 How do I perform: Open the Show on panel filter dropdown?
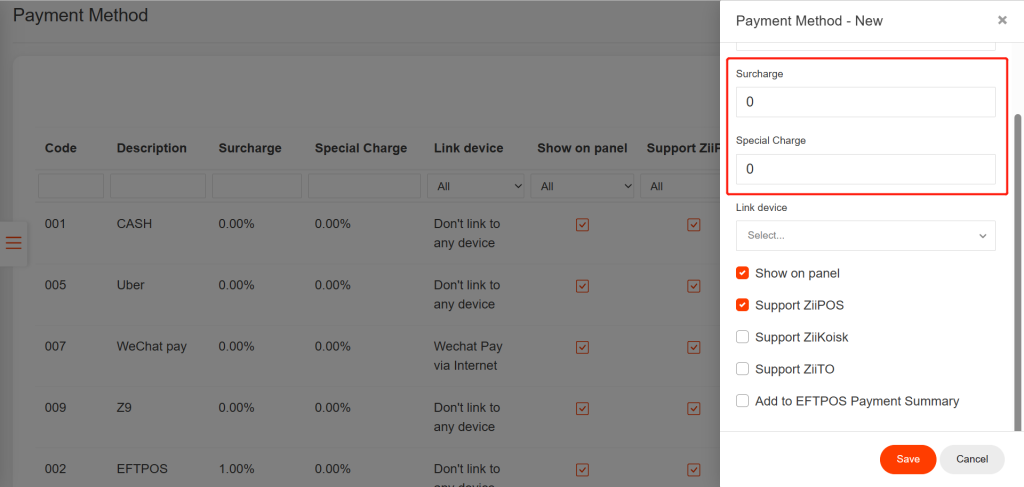click(584, 186)
